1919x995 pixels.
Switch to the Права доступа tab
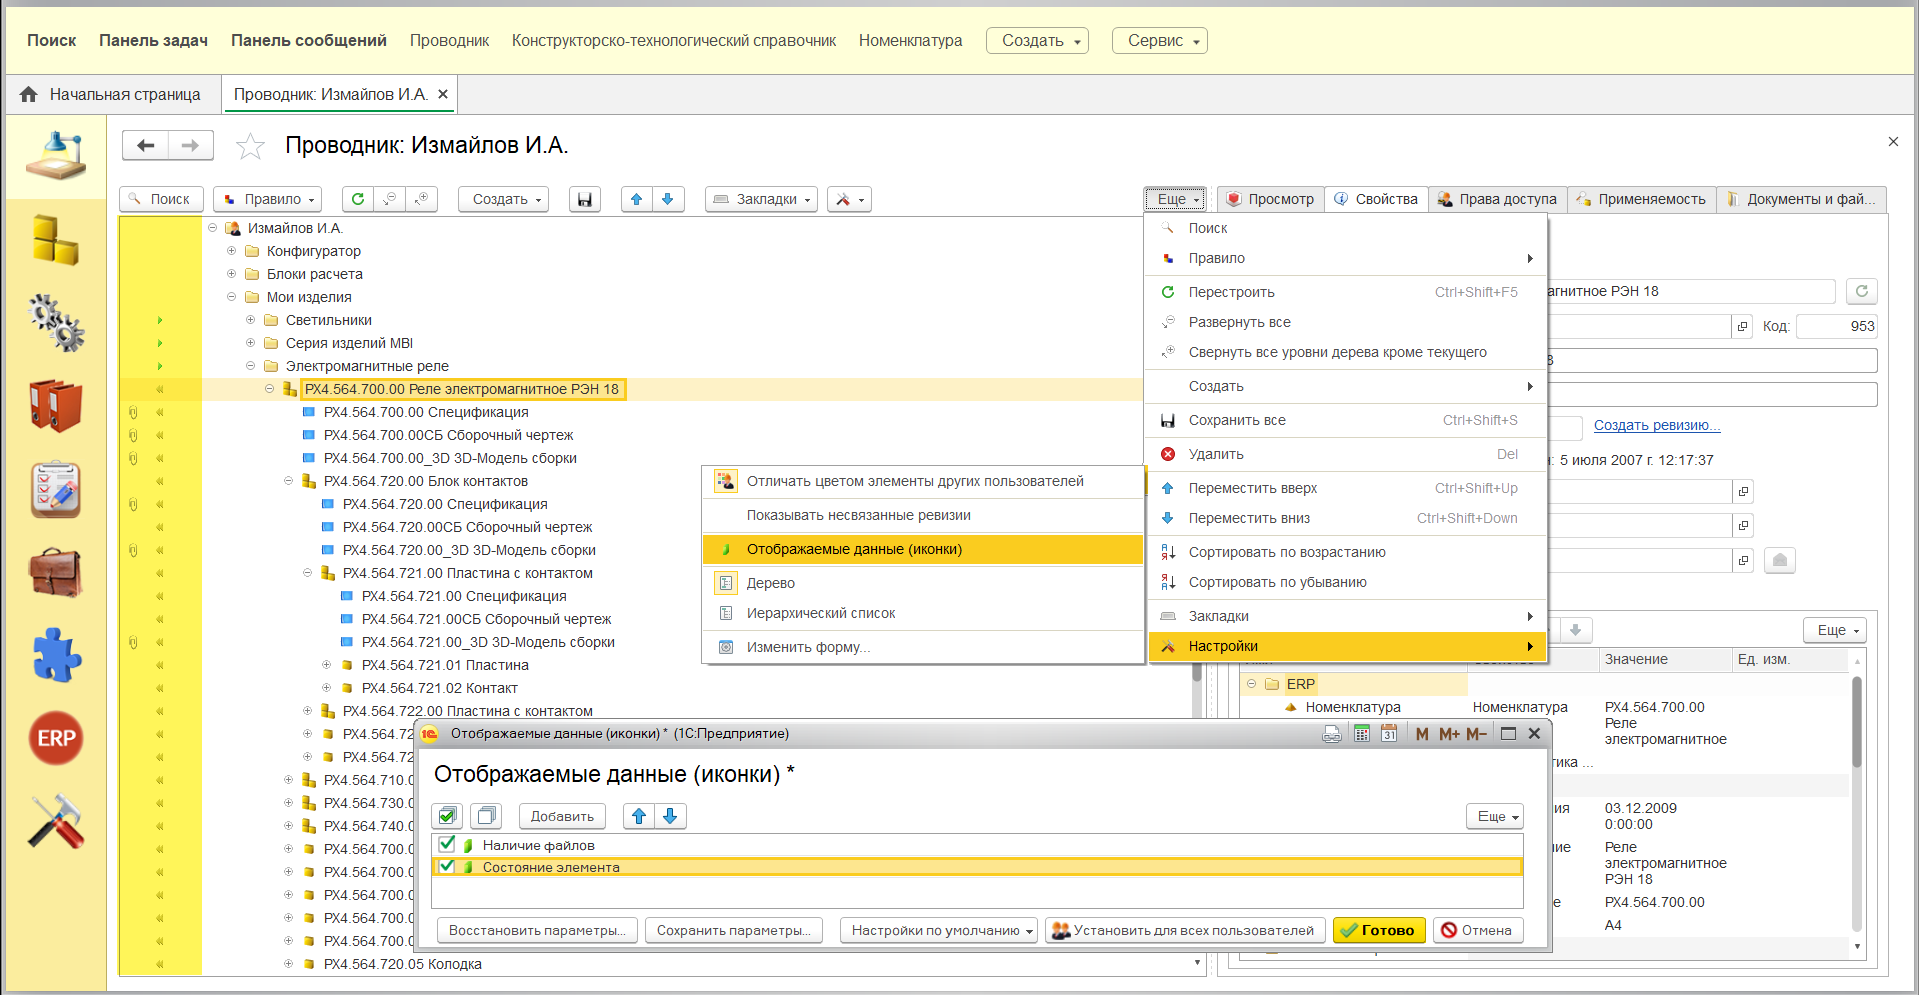[1497, 199]
